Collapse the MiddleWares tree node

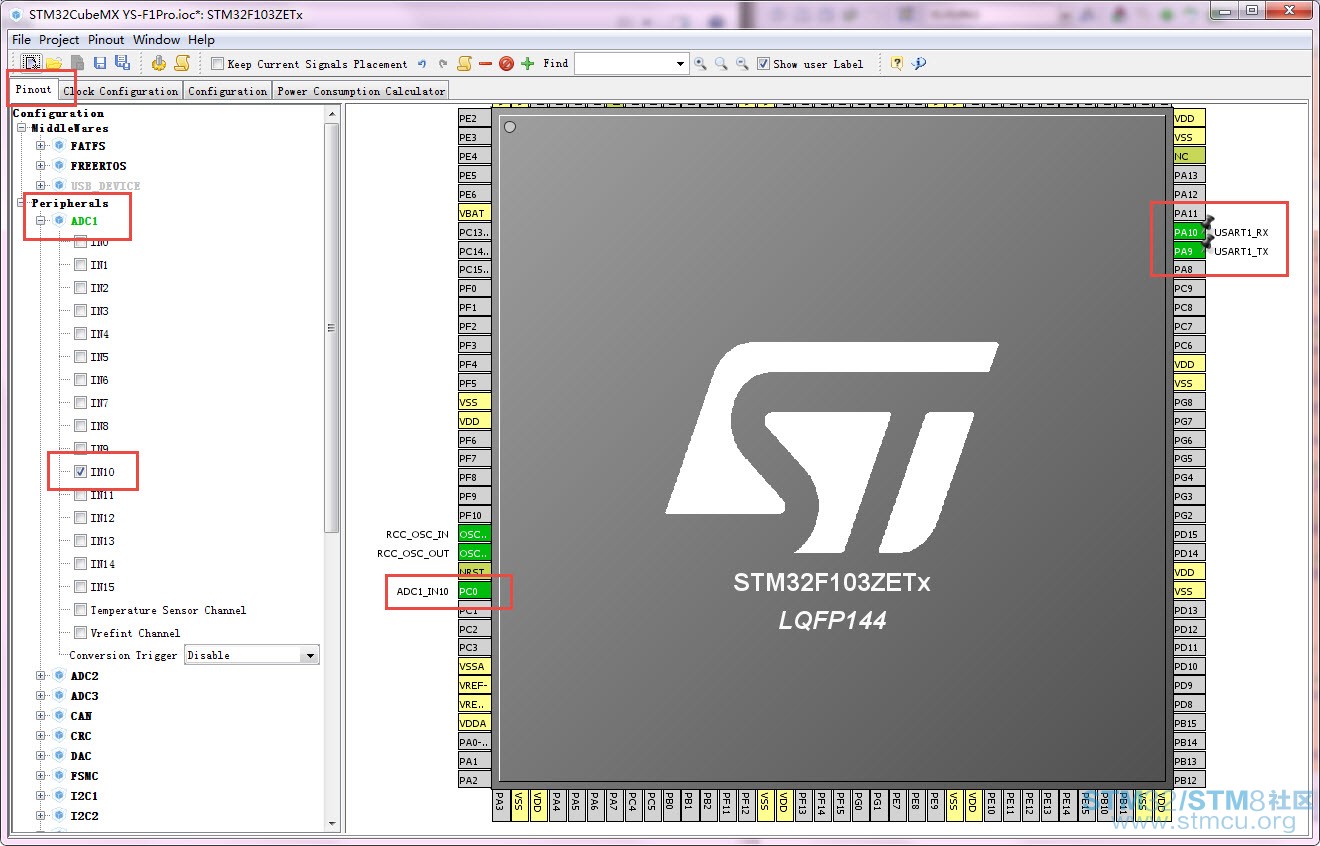click(x=21, y=128)
